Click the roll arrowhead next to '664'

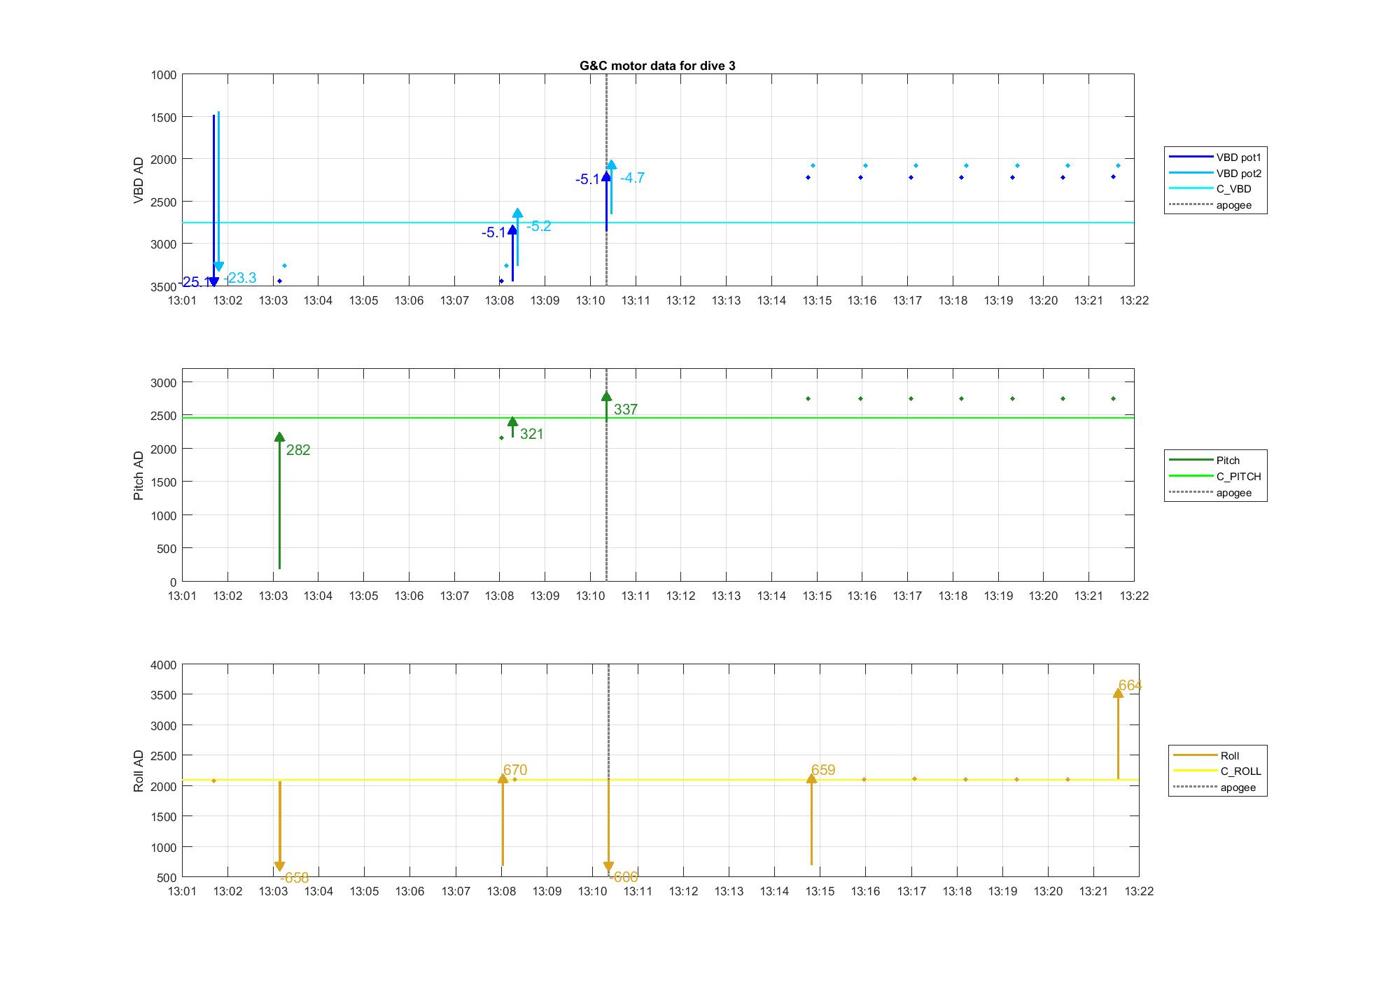pyautogui.click(x=1118, y=692)
